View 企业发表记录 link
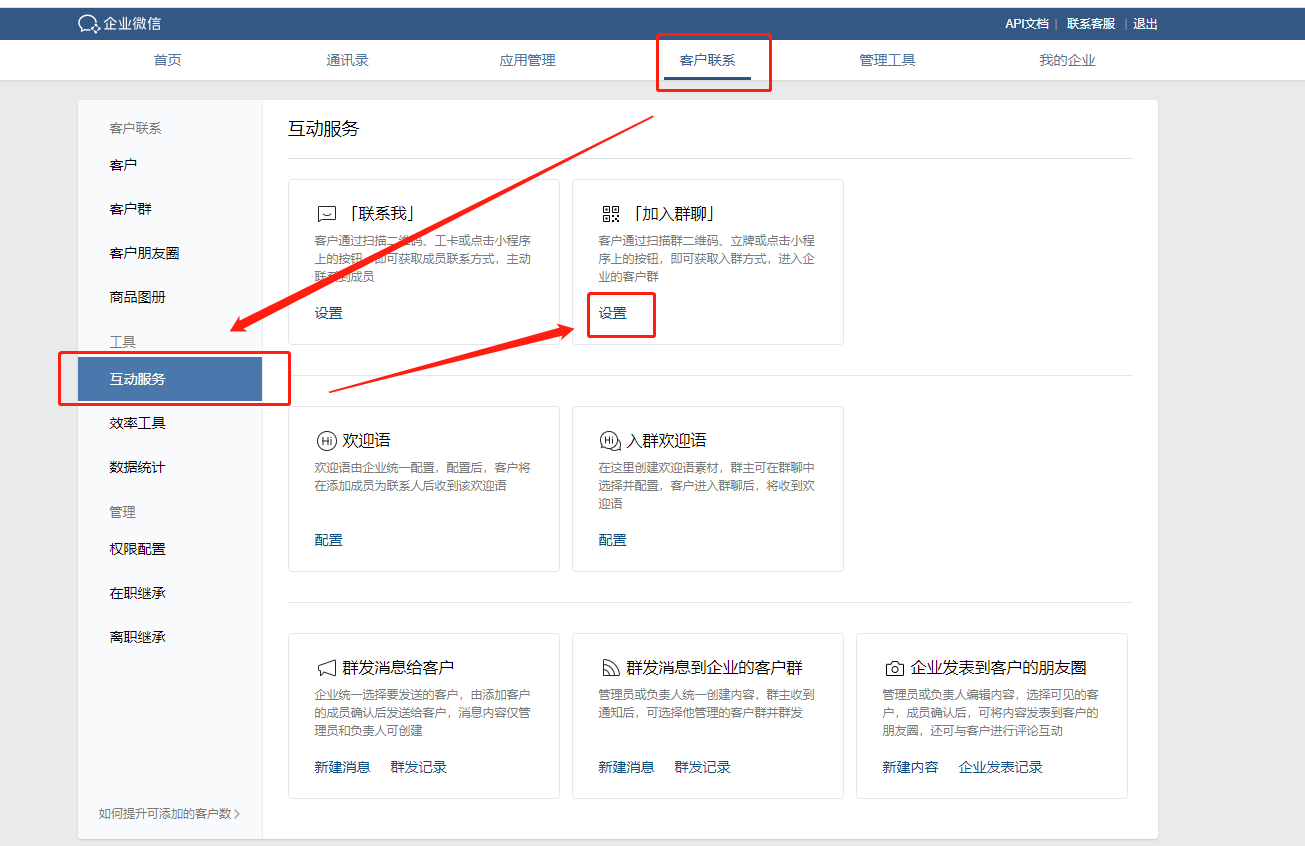This screenshot has width=1305, height=846. (1000, 767)
